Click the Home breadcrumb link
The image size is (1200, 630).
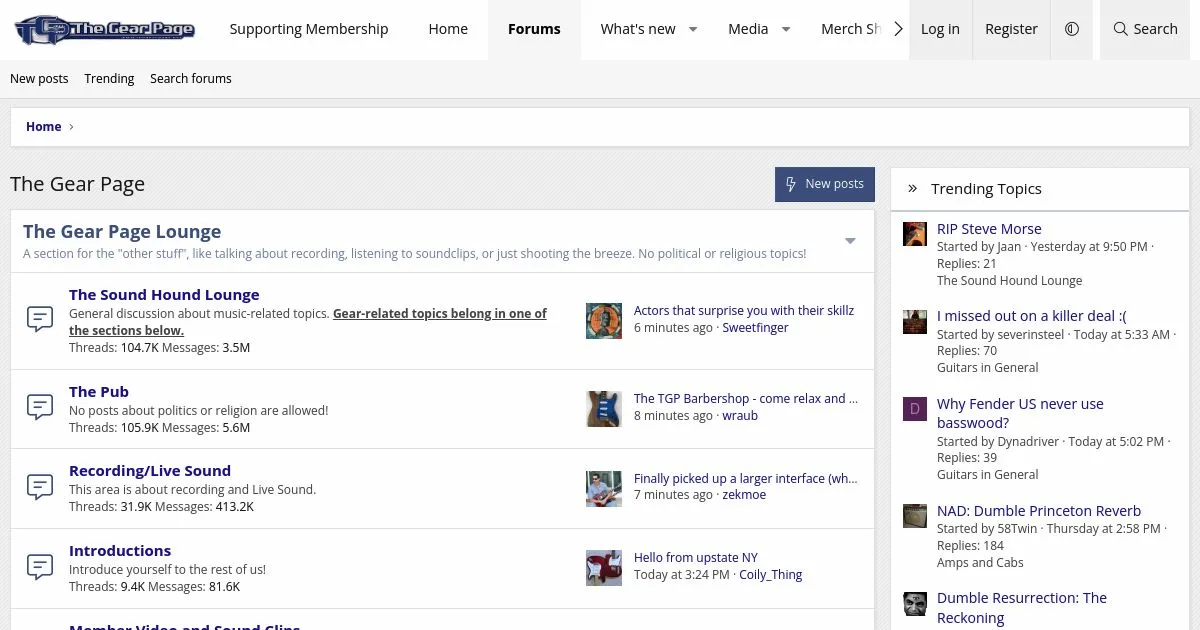(44, 127)
